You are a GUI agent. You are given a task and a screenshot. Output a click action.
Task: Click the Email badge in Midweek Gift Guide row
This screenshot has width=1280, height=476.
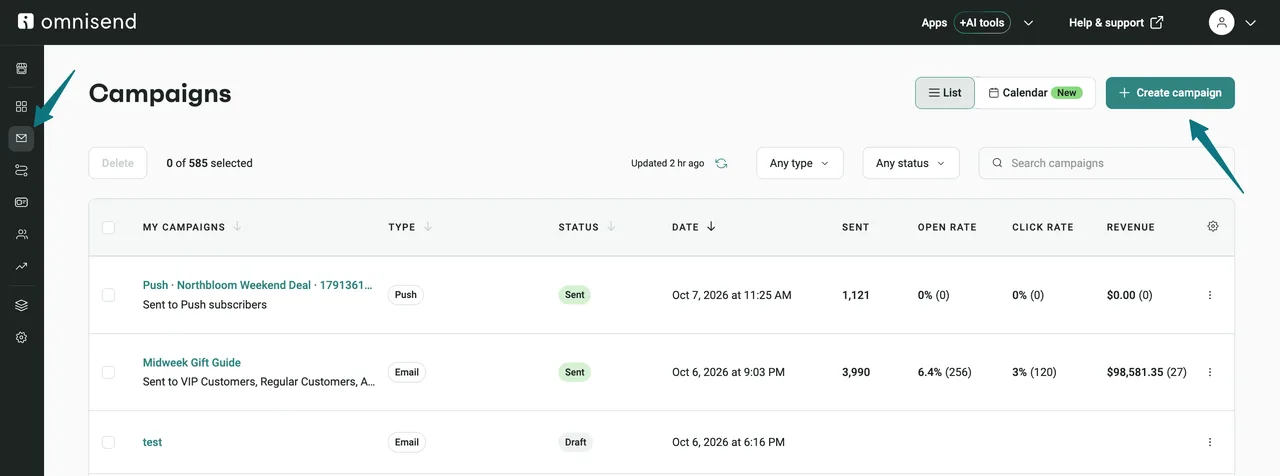click(407, 372)
